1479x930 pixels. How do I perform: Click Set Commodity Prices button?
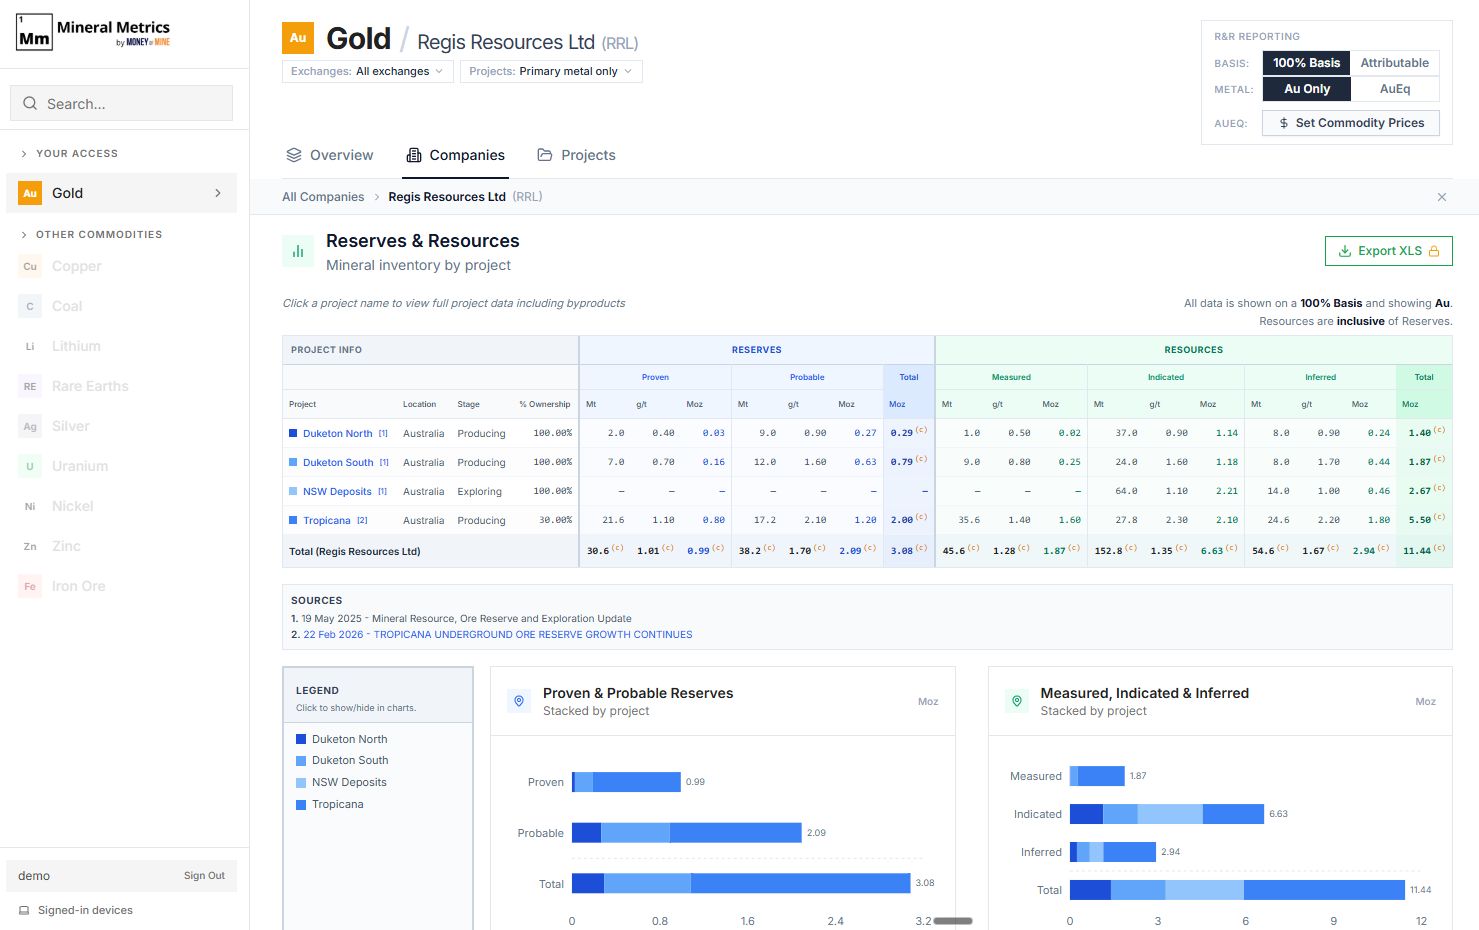(1350, 123)
